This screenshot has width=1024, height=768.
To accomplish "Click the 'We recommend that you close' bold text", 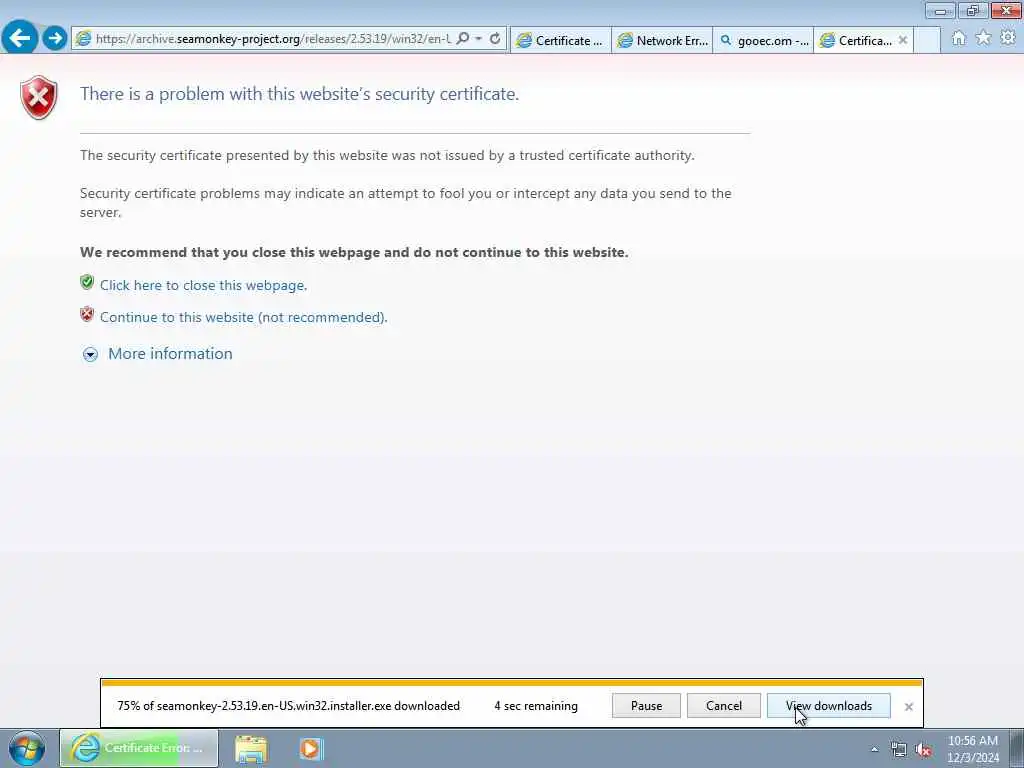I will click(354, 252).
